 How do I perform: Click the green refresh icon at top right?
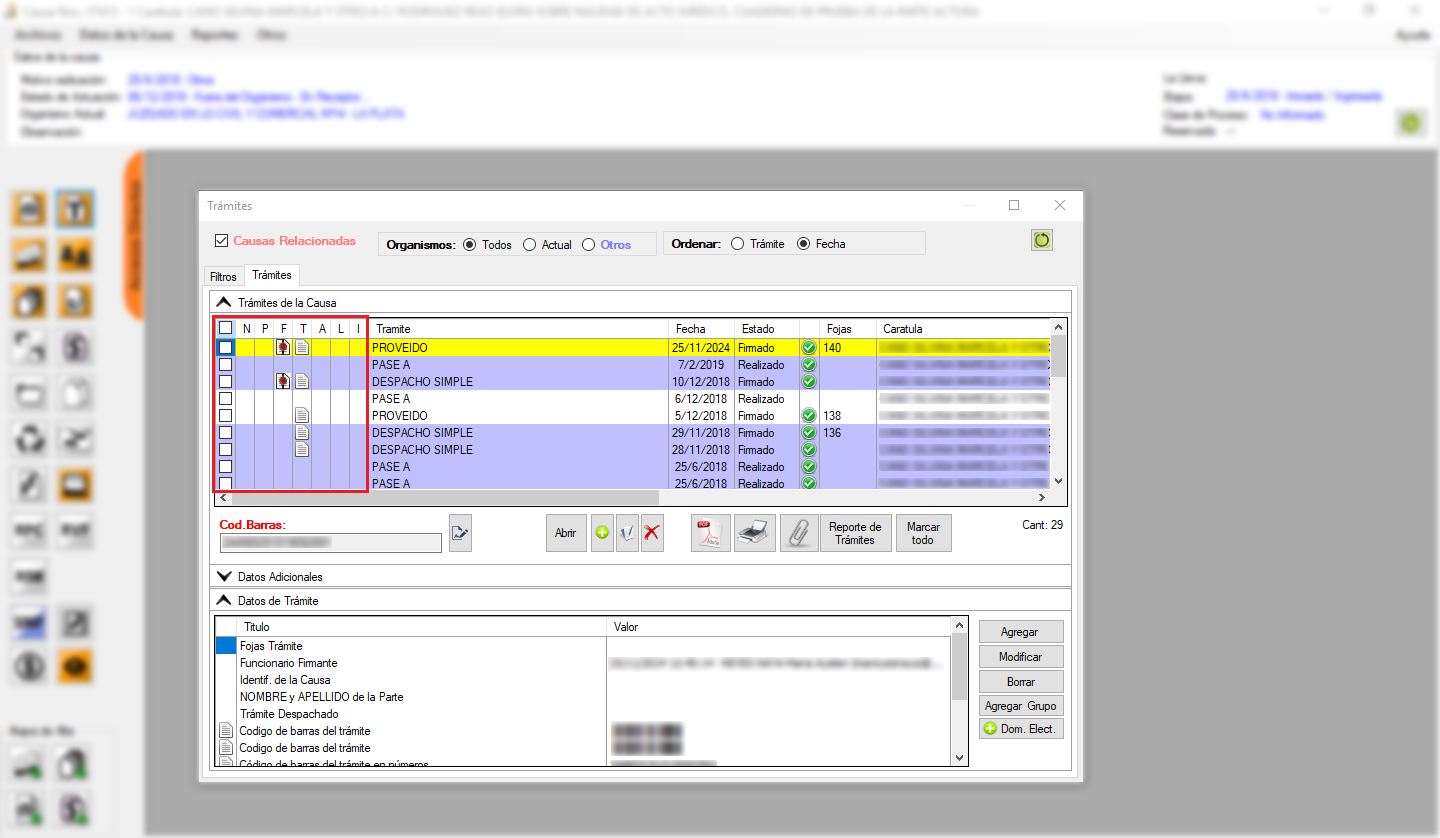(1042, 240)
